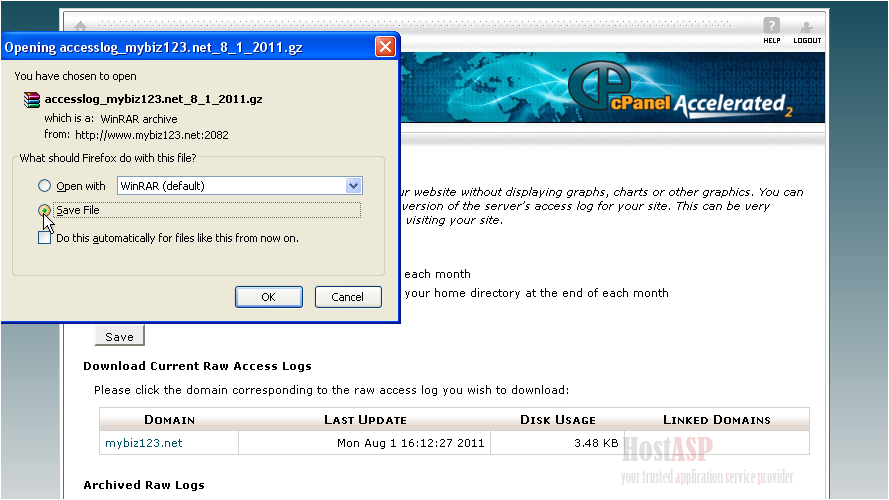Screen dimensions: 889x500
Task: Click the Disk Usage column header
Action: coord(557,420)
